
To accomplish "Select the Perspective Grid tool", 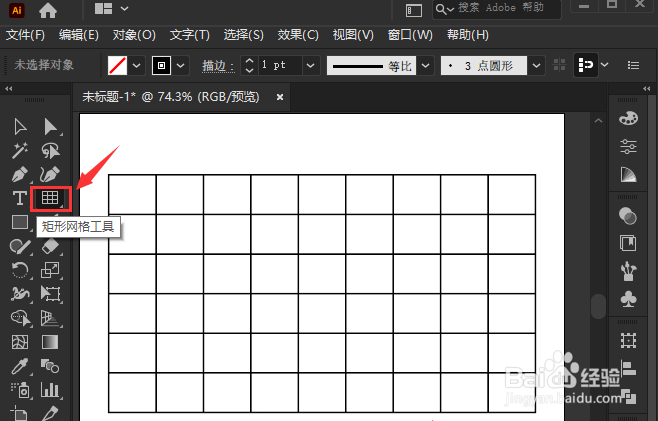I will (x=50, y=318).
